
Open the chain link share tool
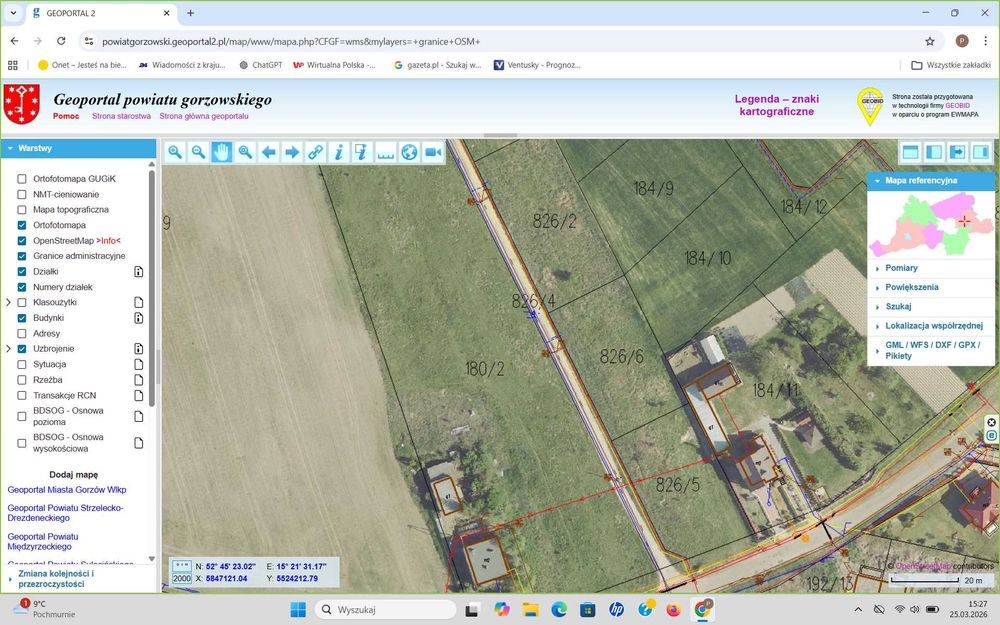[x=316, y=152]
